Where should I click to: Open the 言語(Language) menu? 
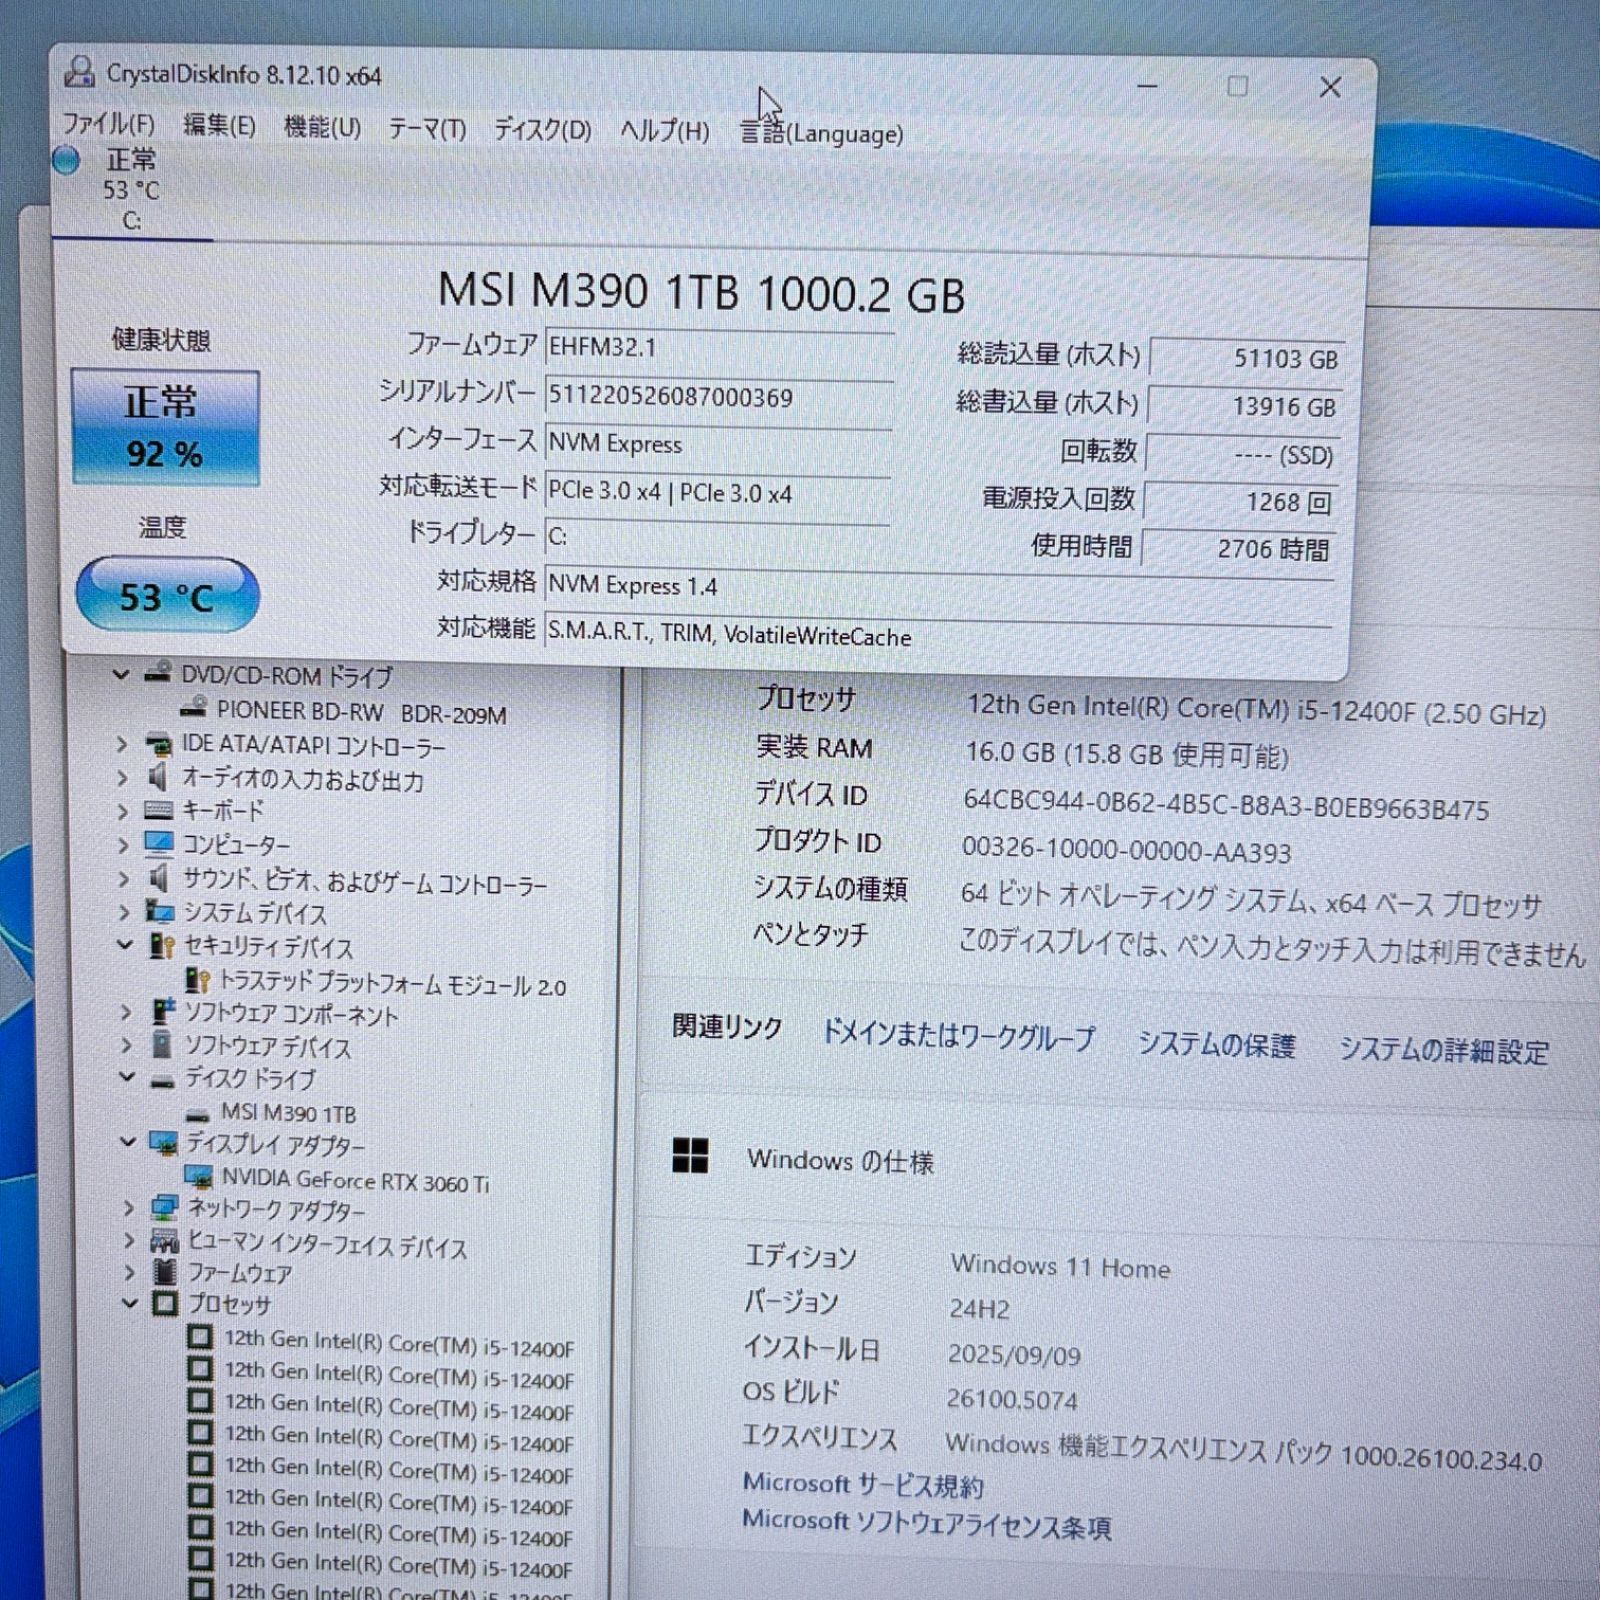pyautogui.click(x=821, y=133)
